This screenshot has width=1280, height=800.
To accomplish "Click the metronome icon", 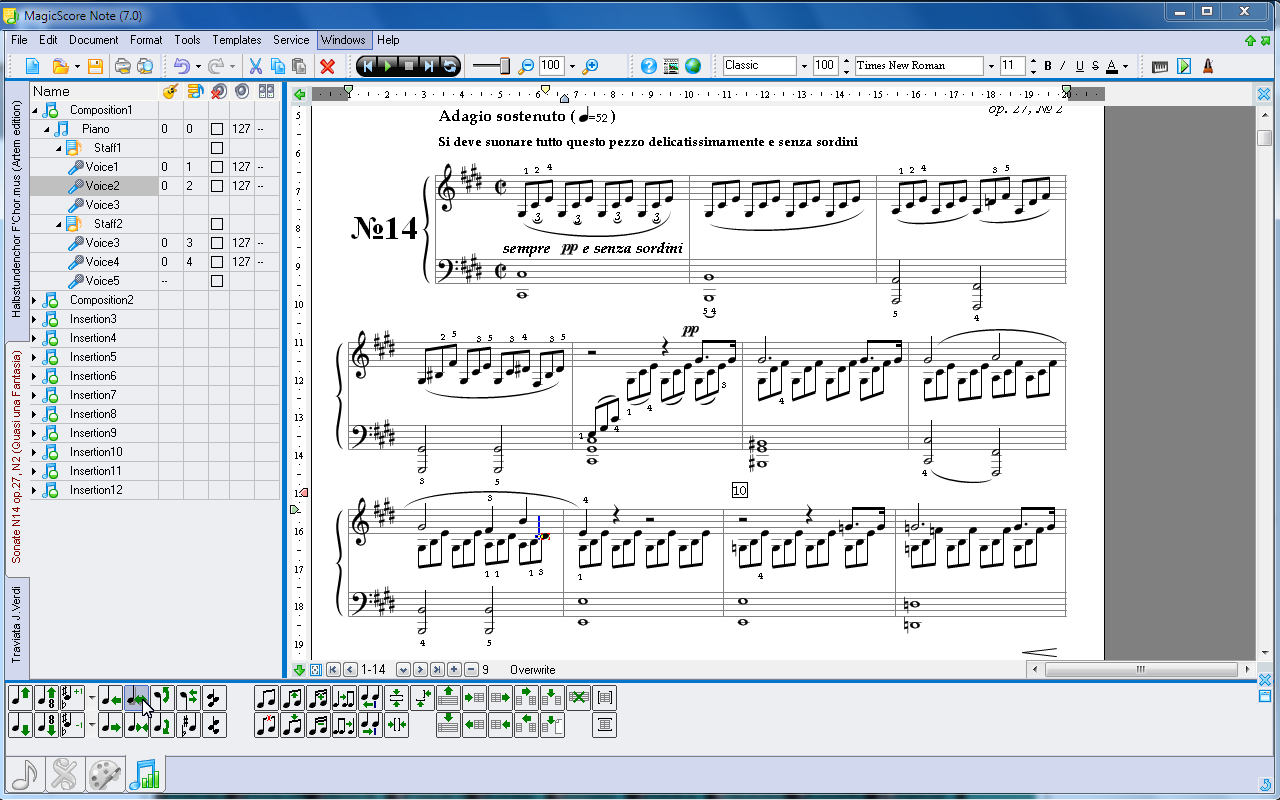I will 1208,66.
